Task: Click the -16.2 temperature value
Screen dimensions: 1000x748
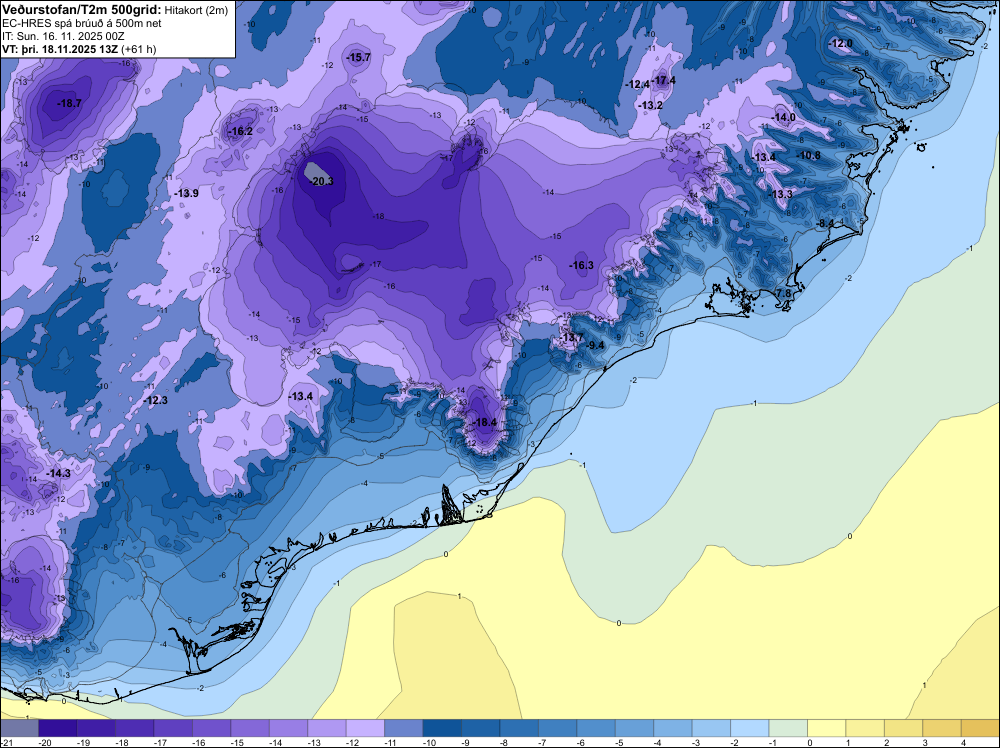Action: click(x=241, y=131)
